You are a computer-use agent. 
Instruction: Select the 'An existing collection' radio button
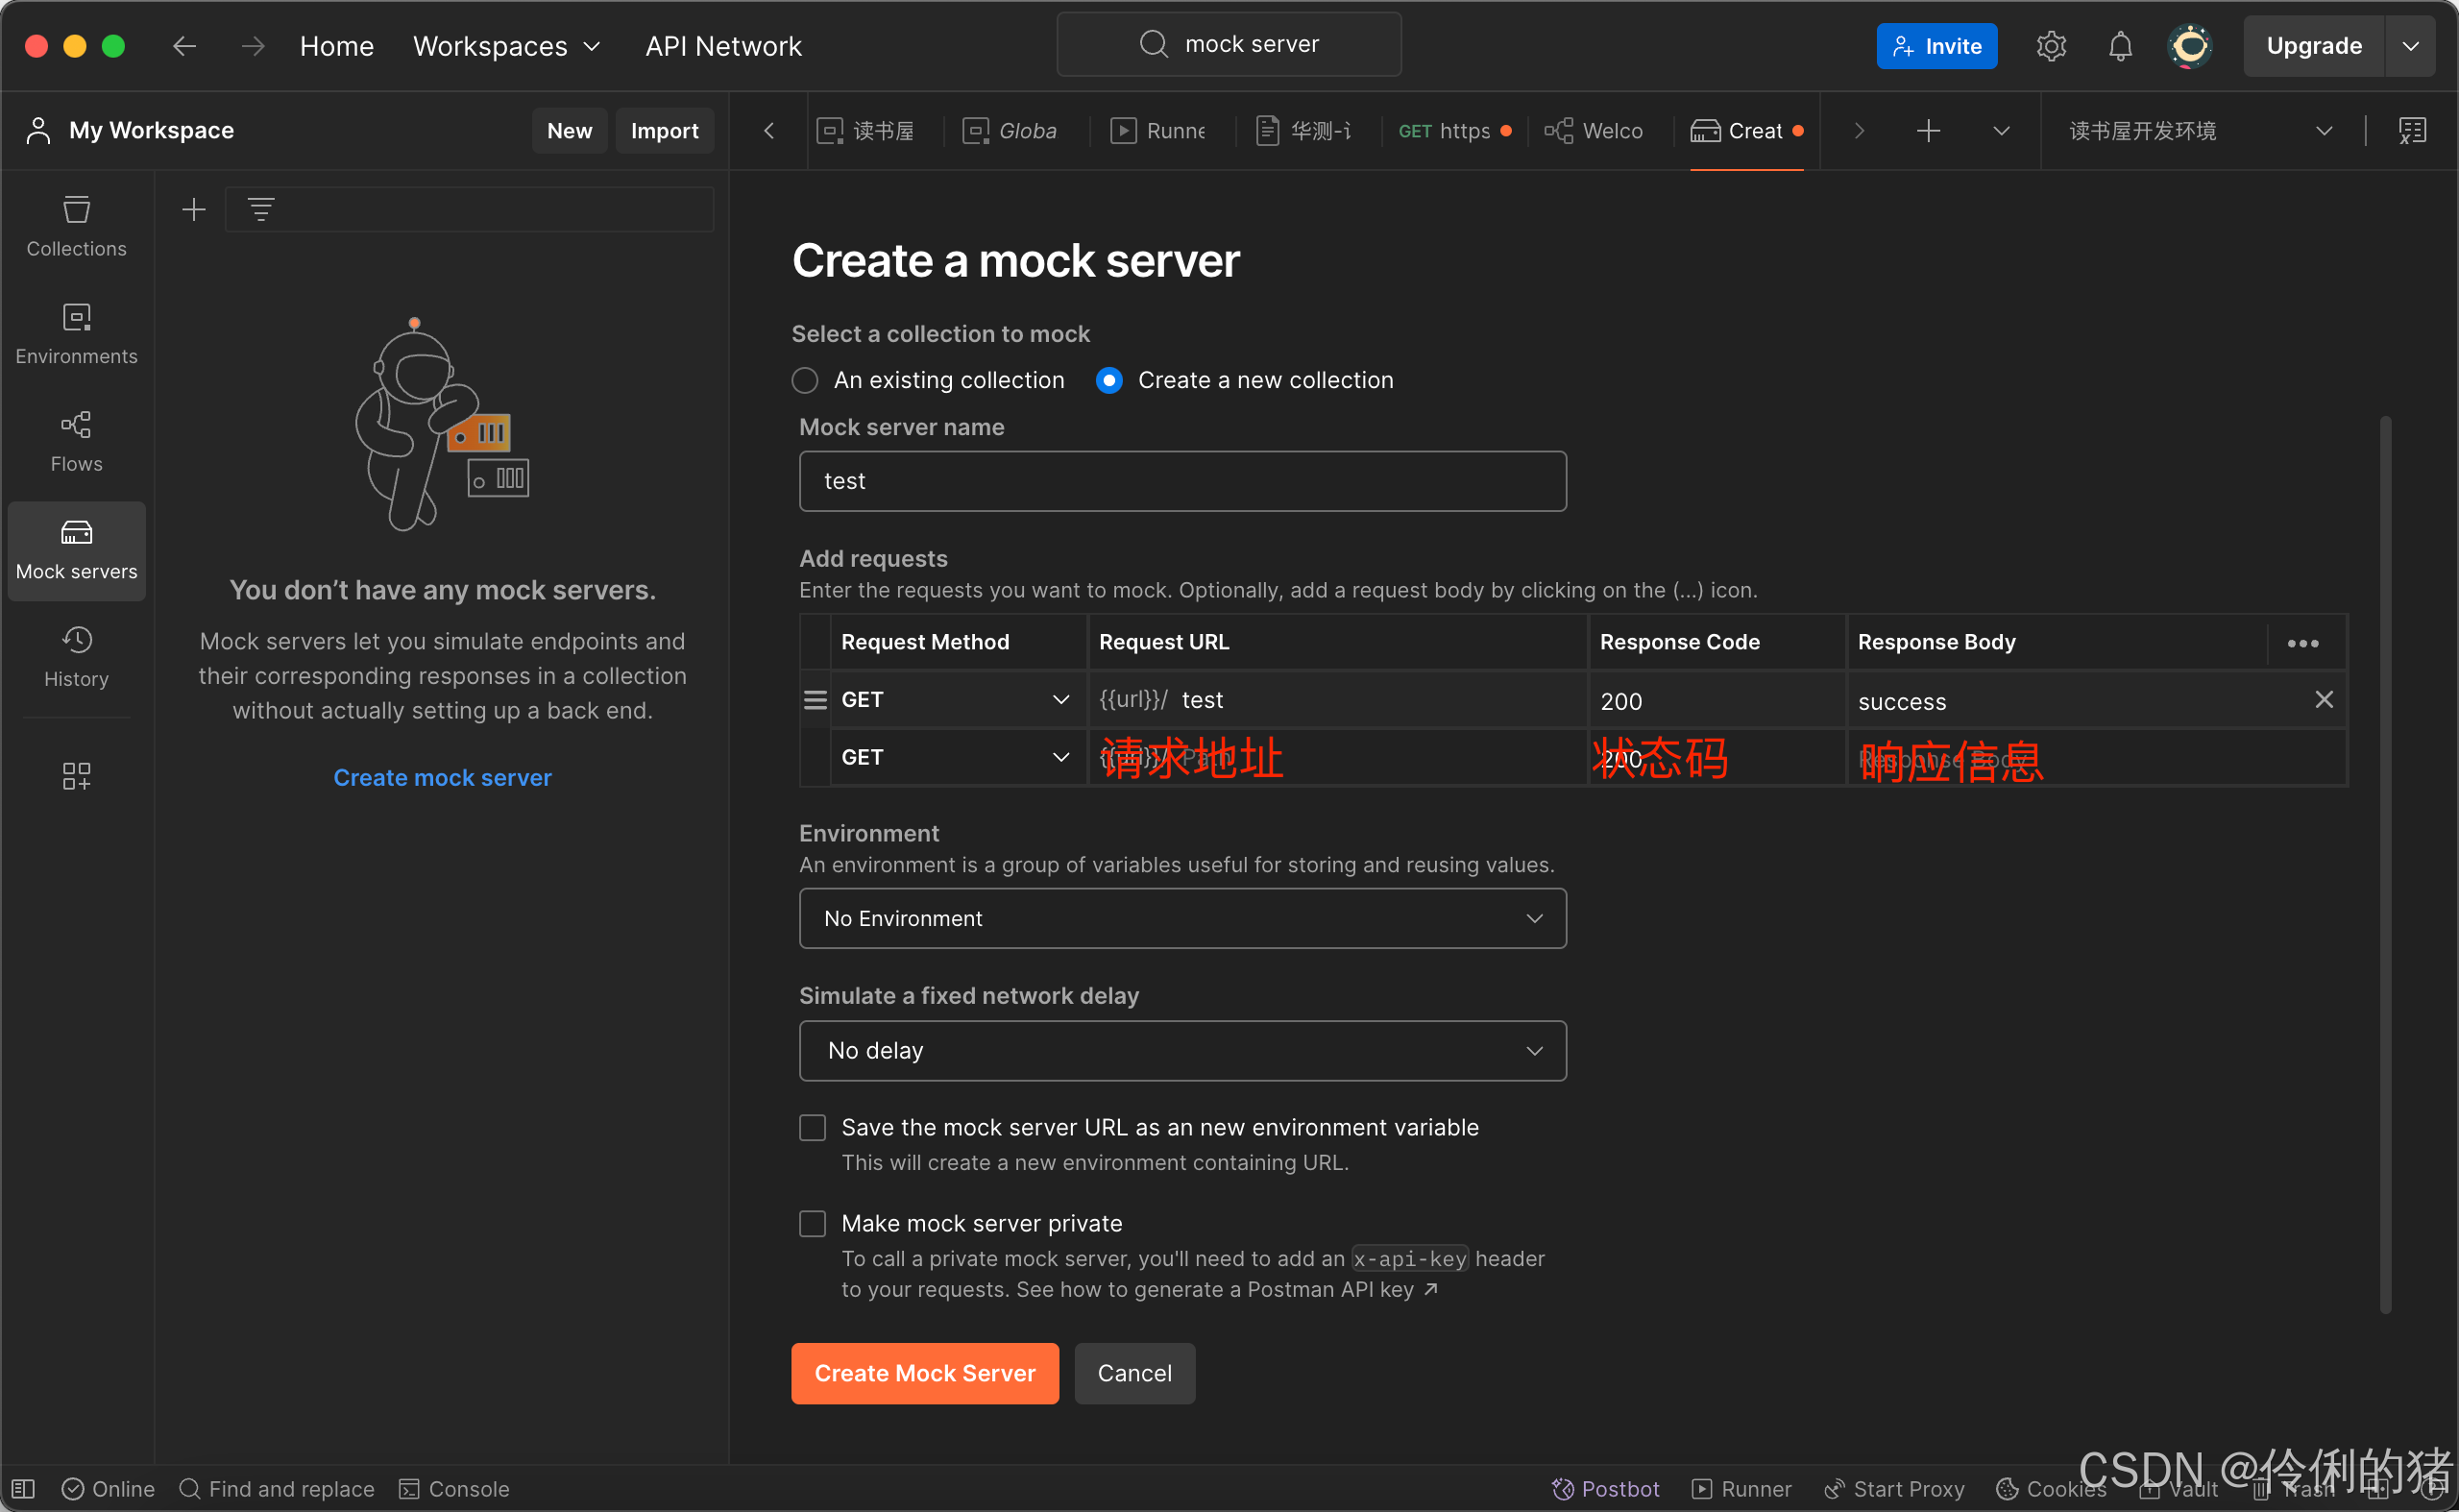805,380
